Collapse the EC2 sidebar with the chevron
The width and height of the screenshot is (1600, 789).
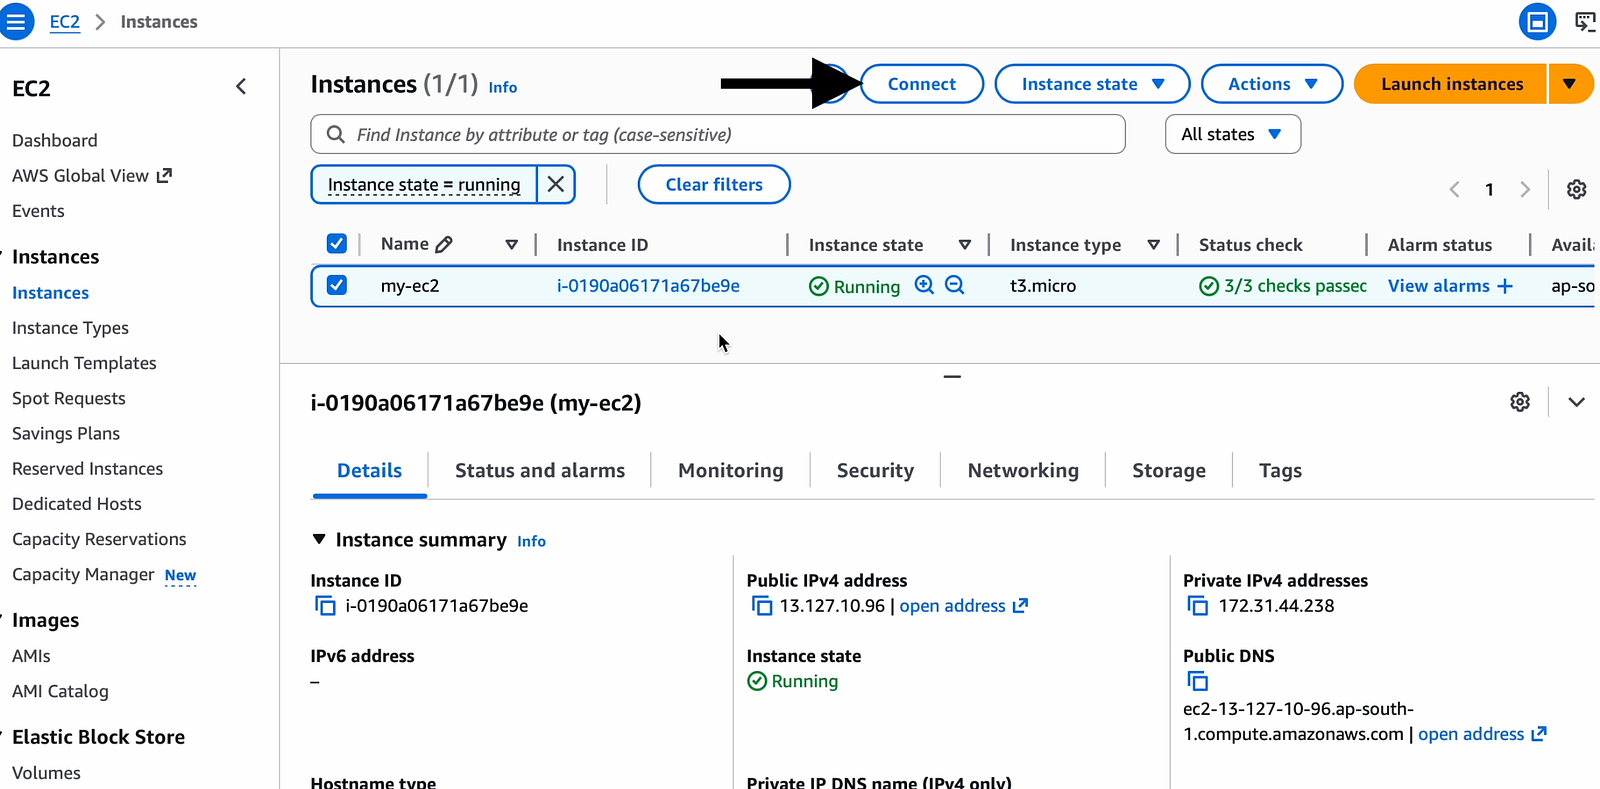[x=241, y=87]
